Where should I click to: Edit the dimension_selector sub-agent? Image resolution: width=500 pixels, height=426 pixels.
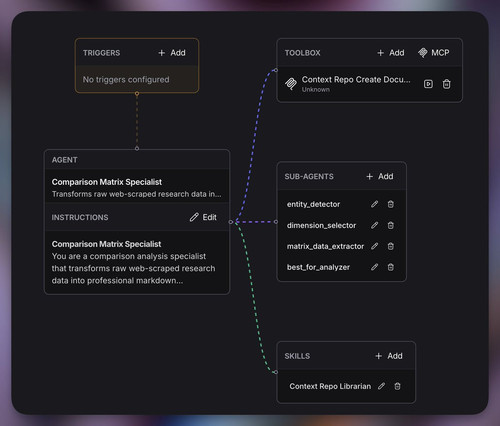click(x=374, y=225)
